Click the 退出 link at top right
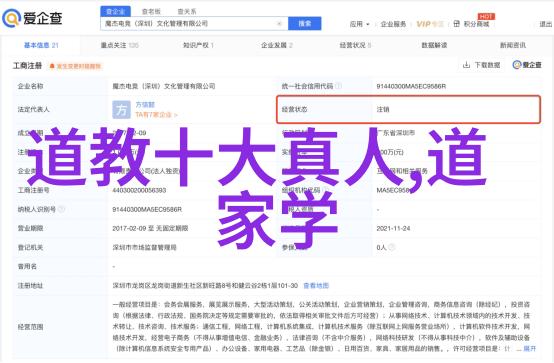Image resolution: width=554 pixels, height=363 pixels. coord(546,24)
